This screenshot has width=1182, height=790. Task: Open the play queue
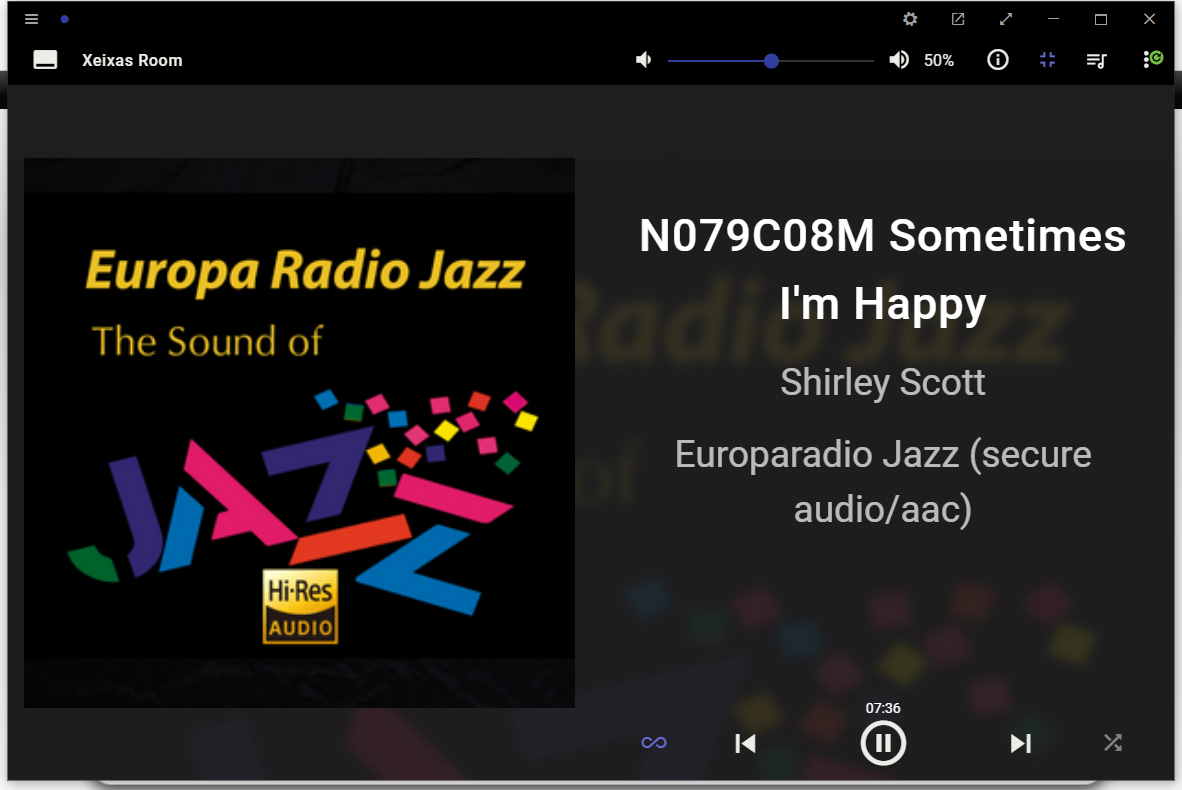[x=1096, y=60]
